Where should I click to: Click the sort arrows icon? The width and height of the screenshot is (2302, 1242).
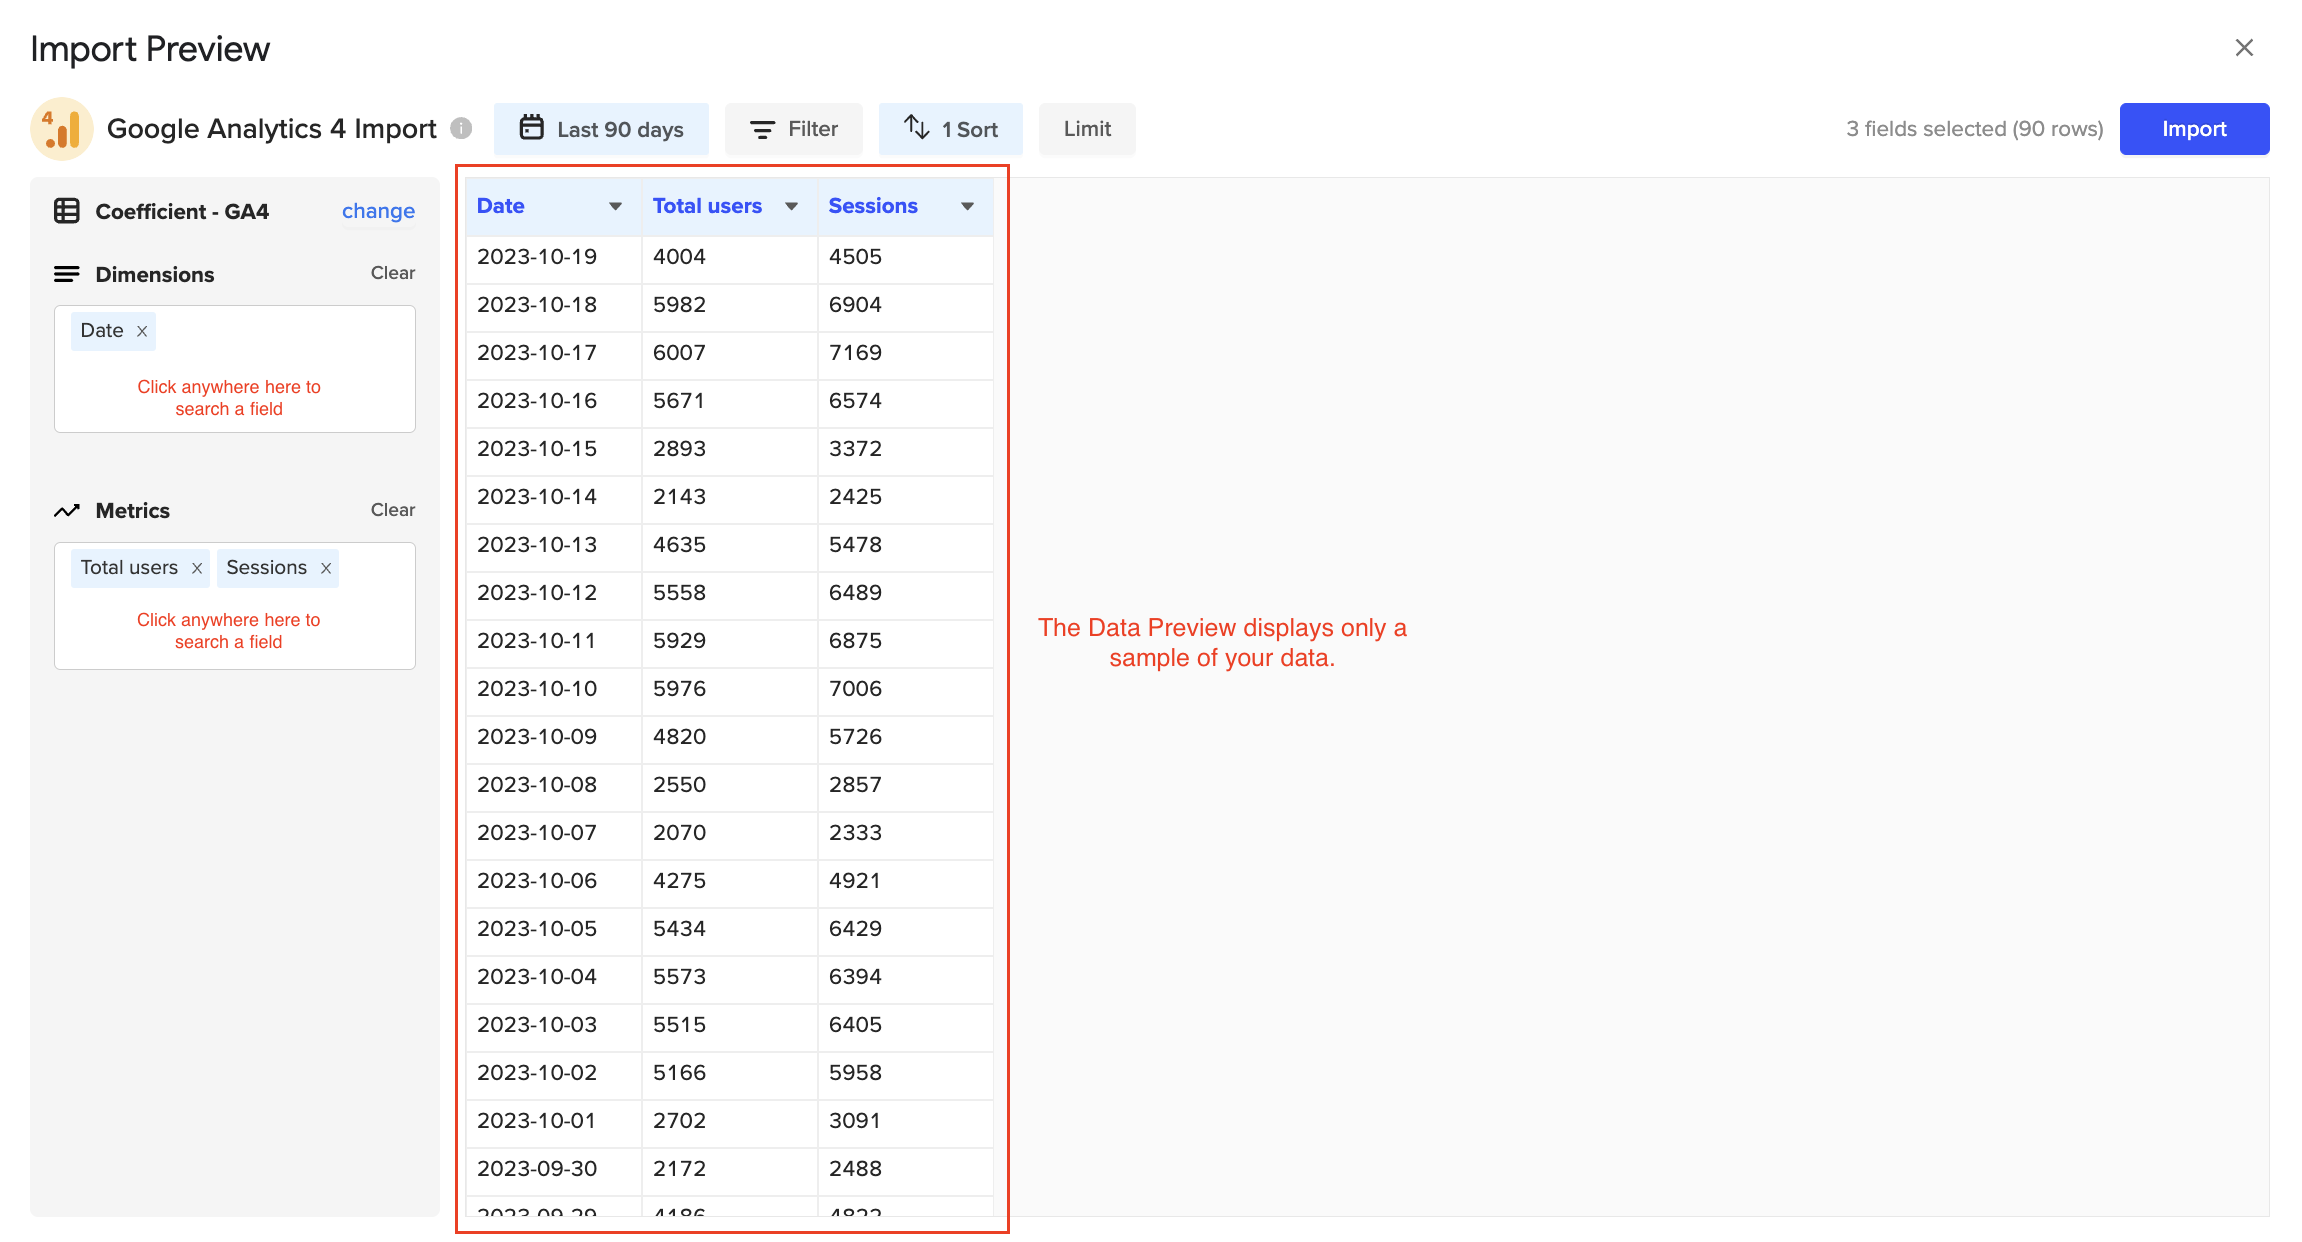point(917,127)
